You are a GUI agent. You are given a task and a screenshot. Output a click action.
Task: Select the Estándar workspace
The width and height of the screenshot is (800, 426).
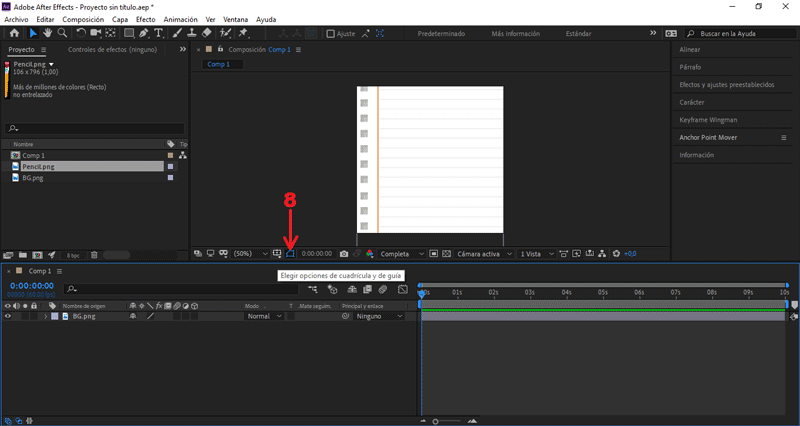click(579, 34)
